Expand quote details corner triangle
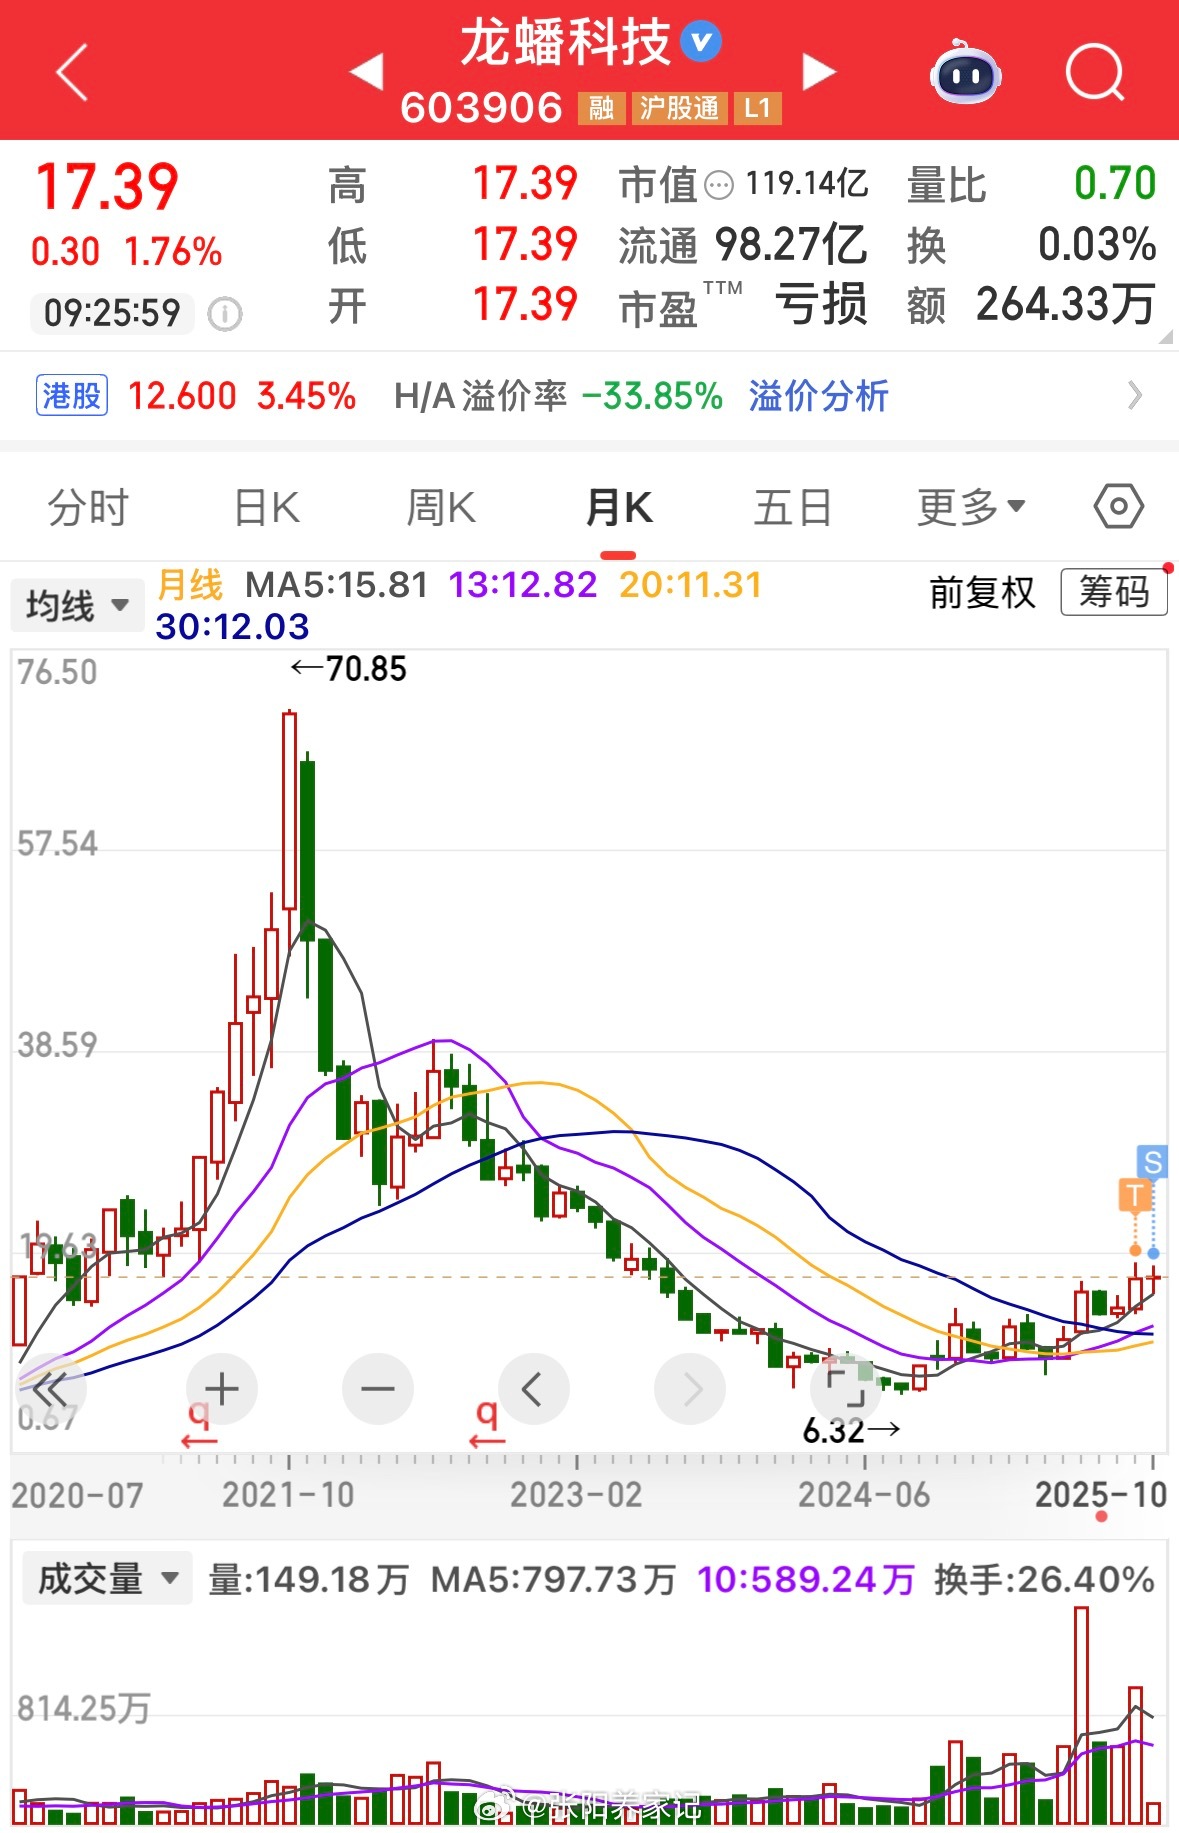The height and width of the screenshot is (1833, 1179). (1165, 337)
